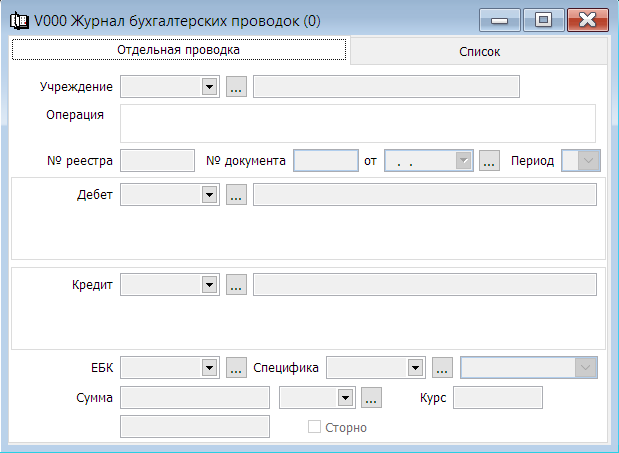Open lookup ellipsis button next to Учреждение
Viewport: 619px width, 453px height.
[x=236, y=86]
